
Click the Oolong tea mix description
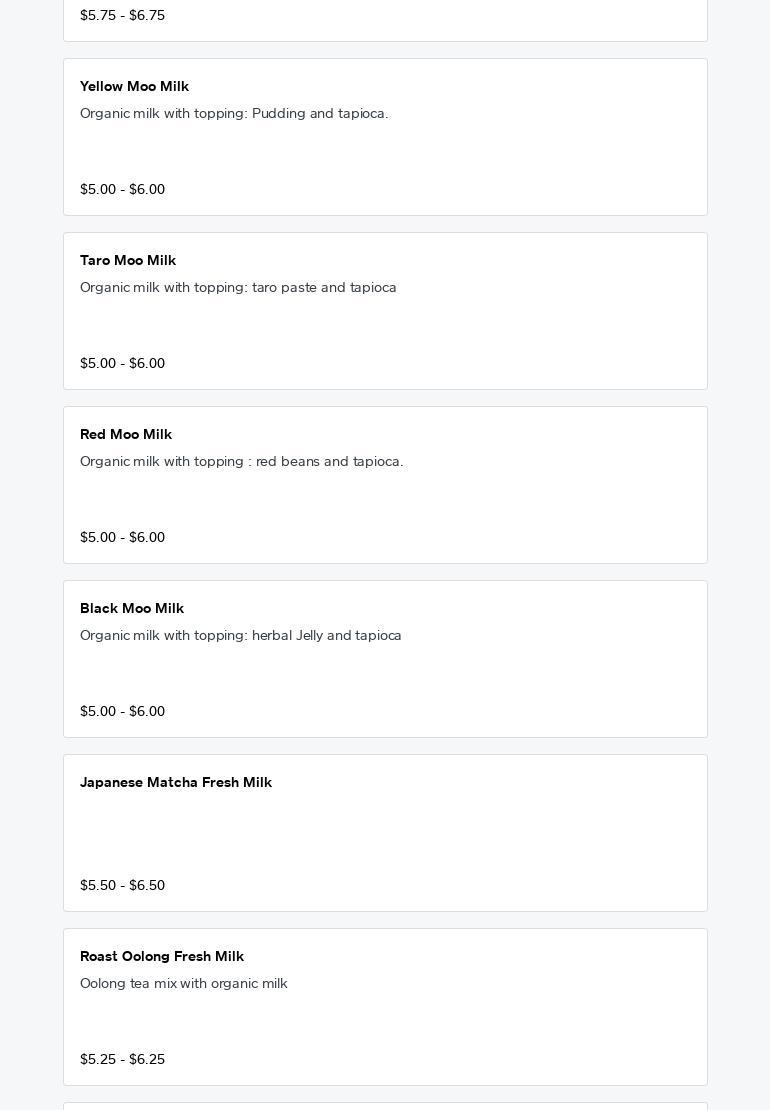184,984
